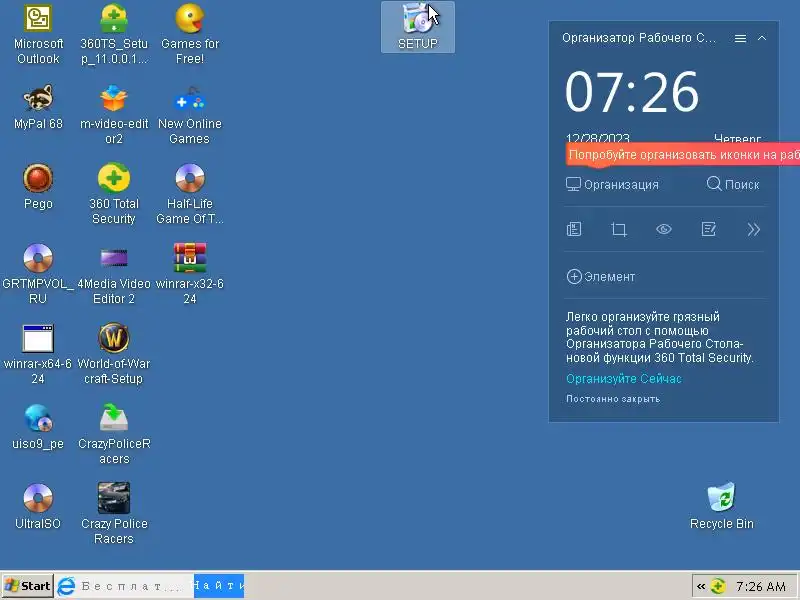800x600 pixels.
Task: Select GRTMPVOL_RU disc image icon
Action: (38, 274)
